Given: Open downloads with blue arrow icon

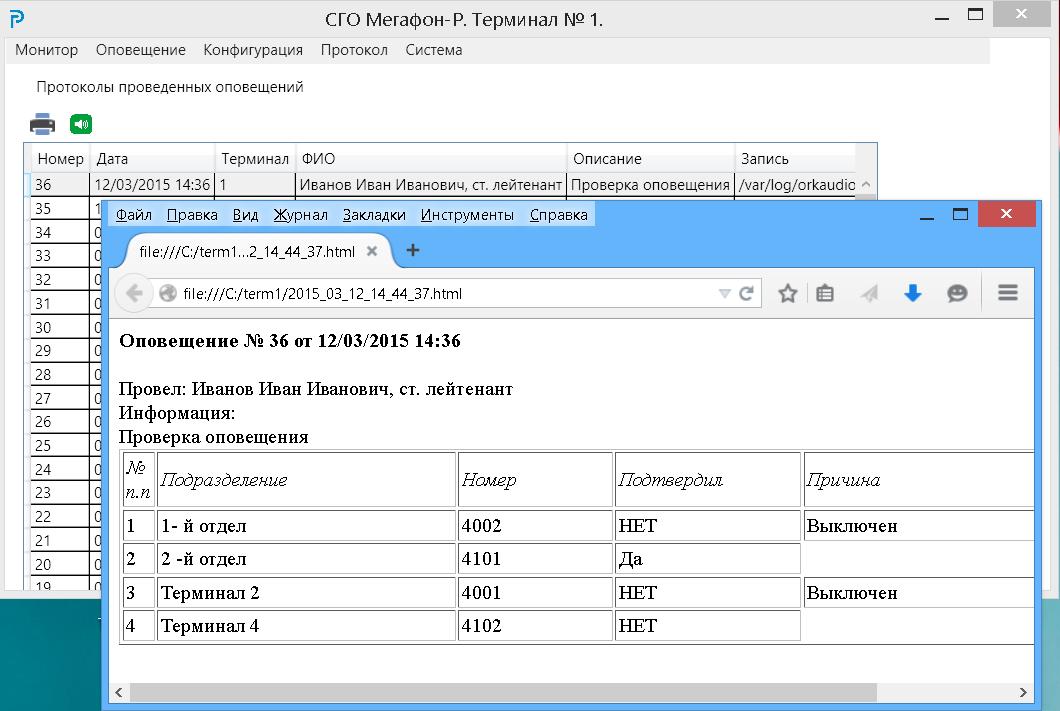Looking at the screenshot, I should pyautogui.click(x=913, y=293).
